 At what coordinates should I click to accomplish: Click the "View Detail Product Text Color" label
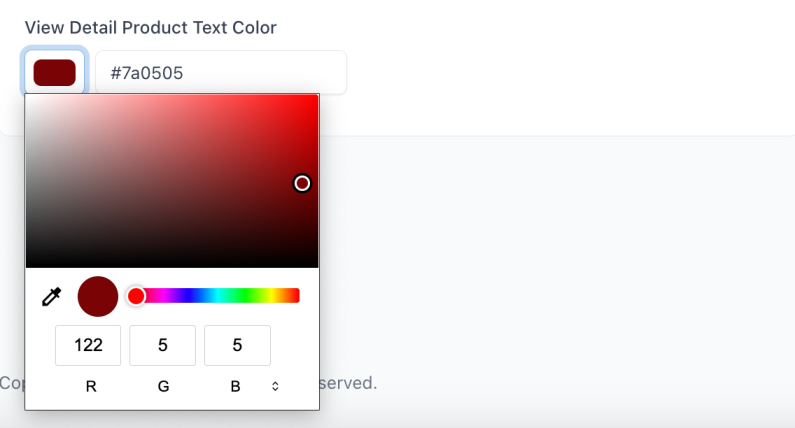(150, 27)
